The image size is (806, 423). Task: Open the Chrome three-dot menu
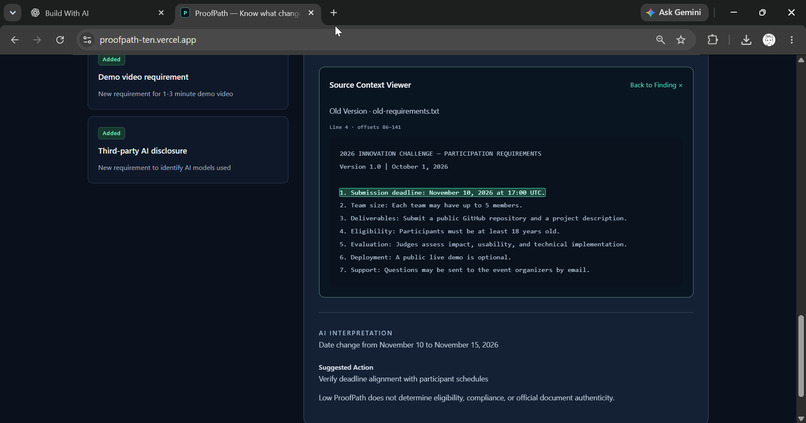coord(792,40)
